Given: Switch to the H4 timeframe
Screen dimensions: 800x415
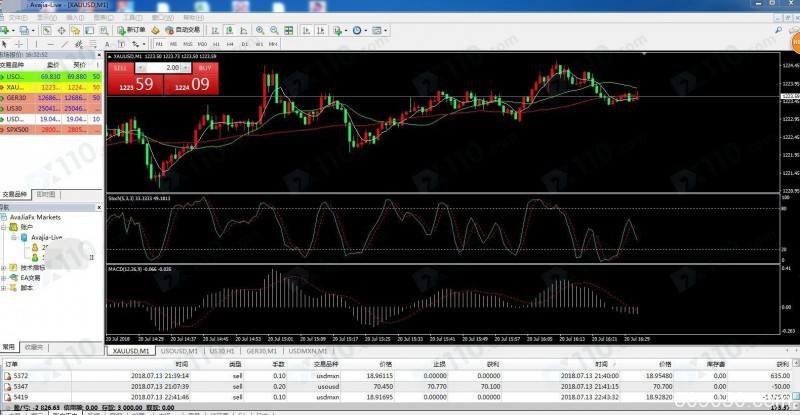Looking at the screenshot, I should [x=230, y=44].
